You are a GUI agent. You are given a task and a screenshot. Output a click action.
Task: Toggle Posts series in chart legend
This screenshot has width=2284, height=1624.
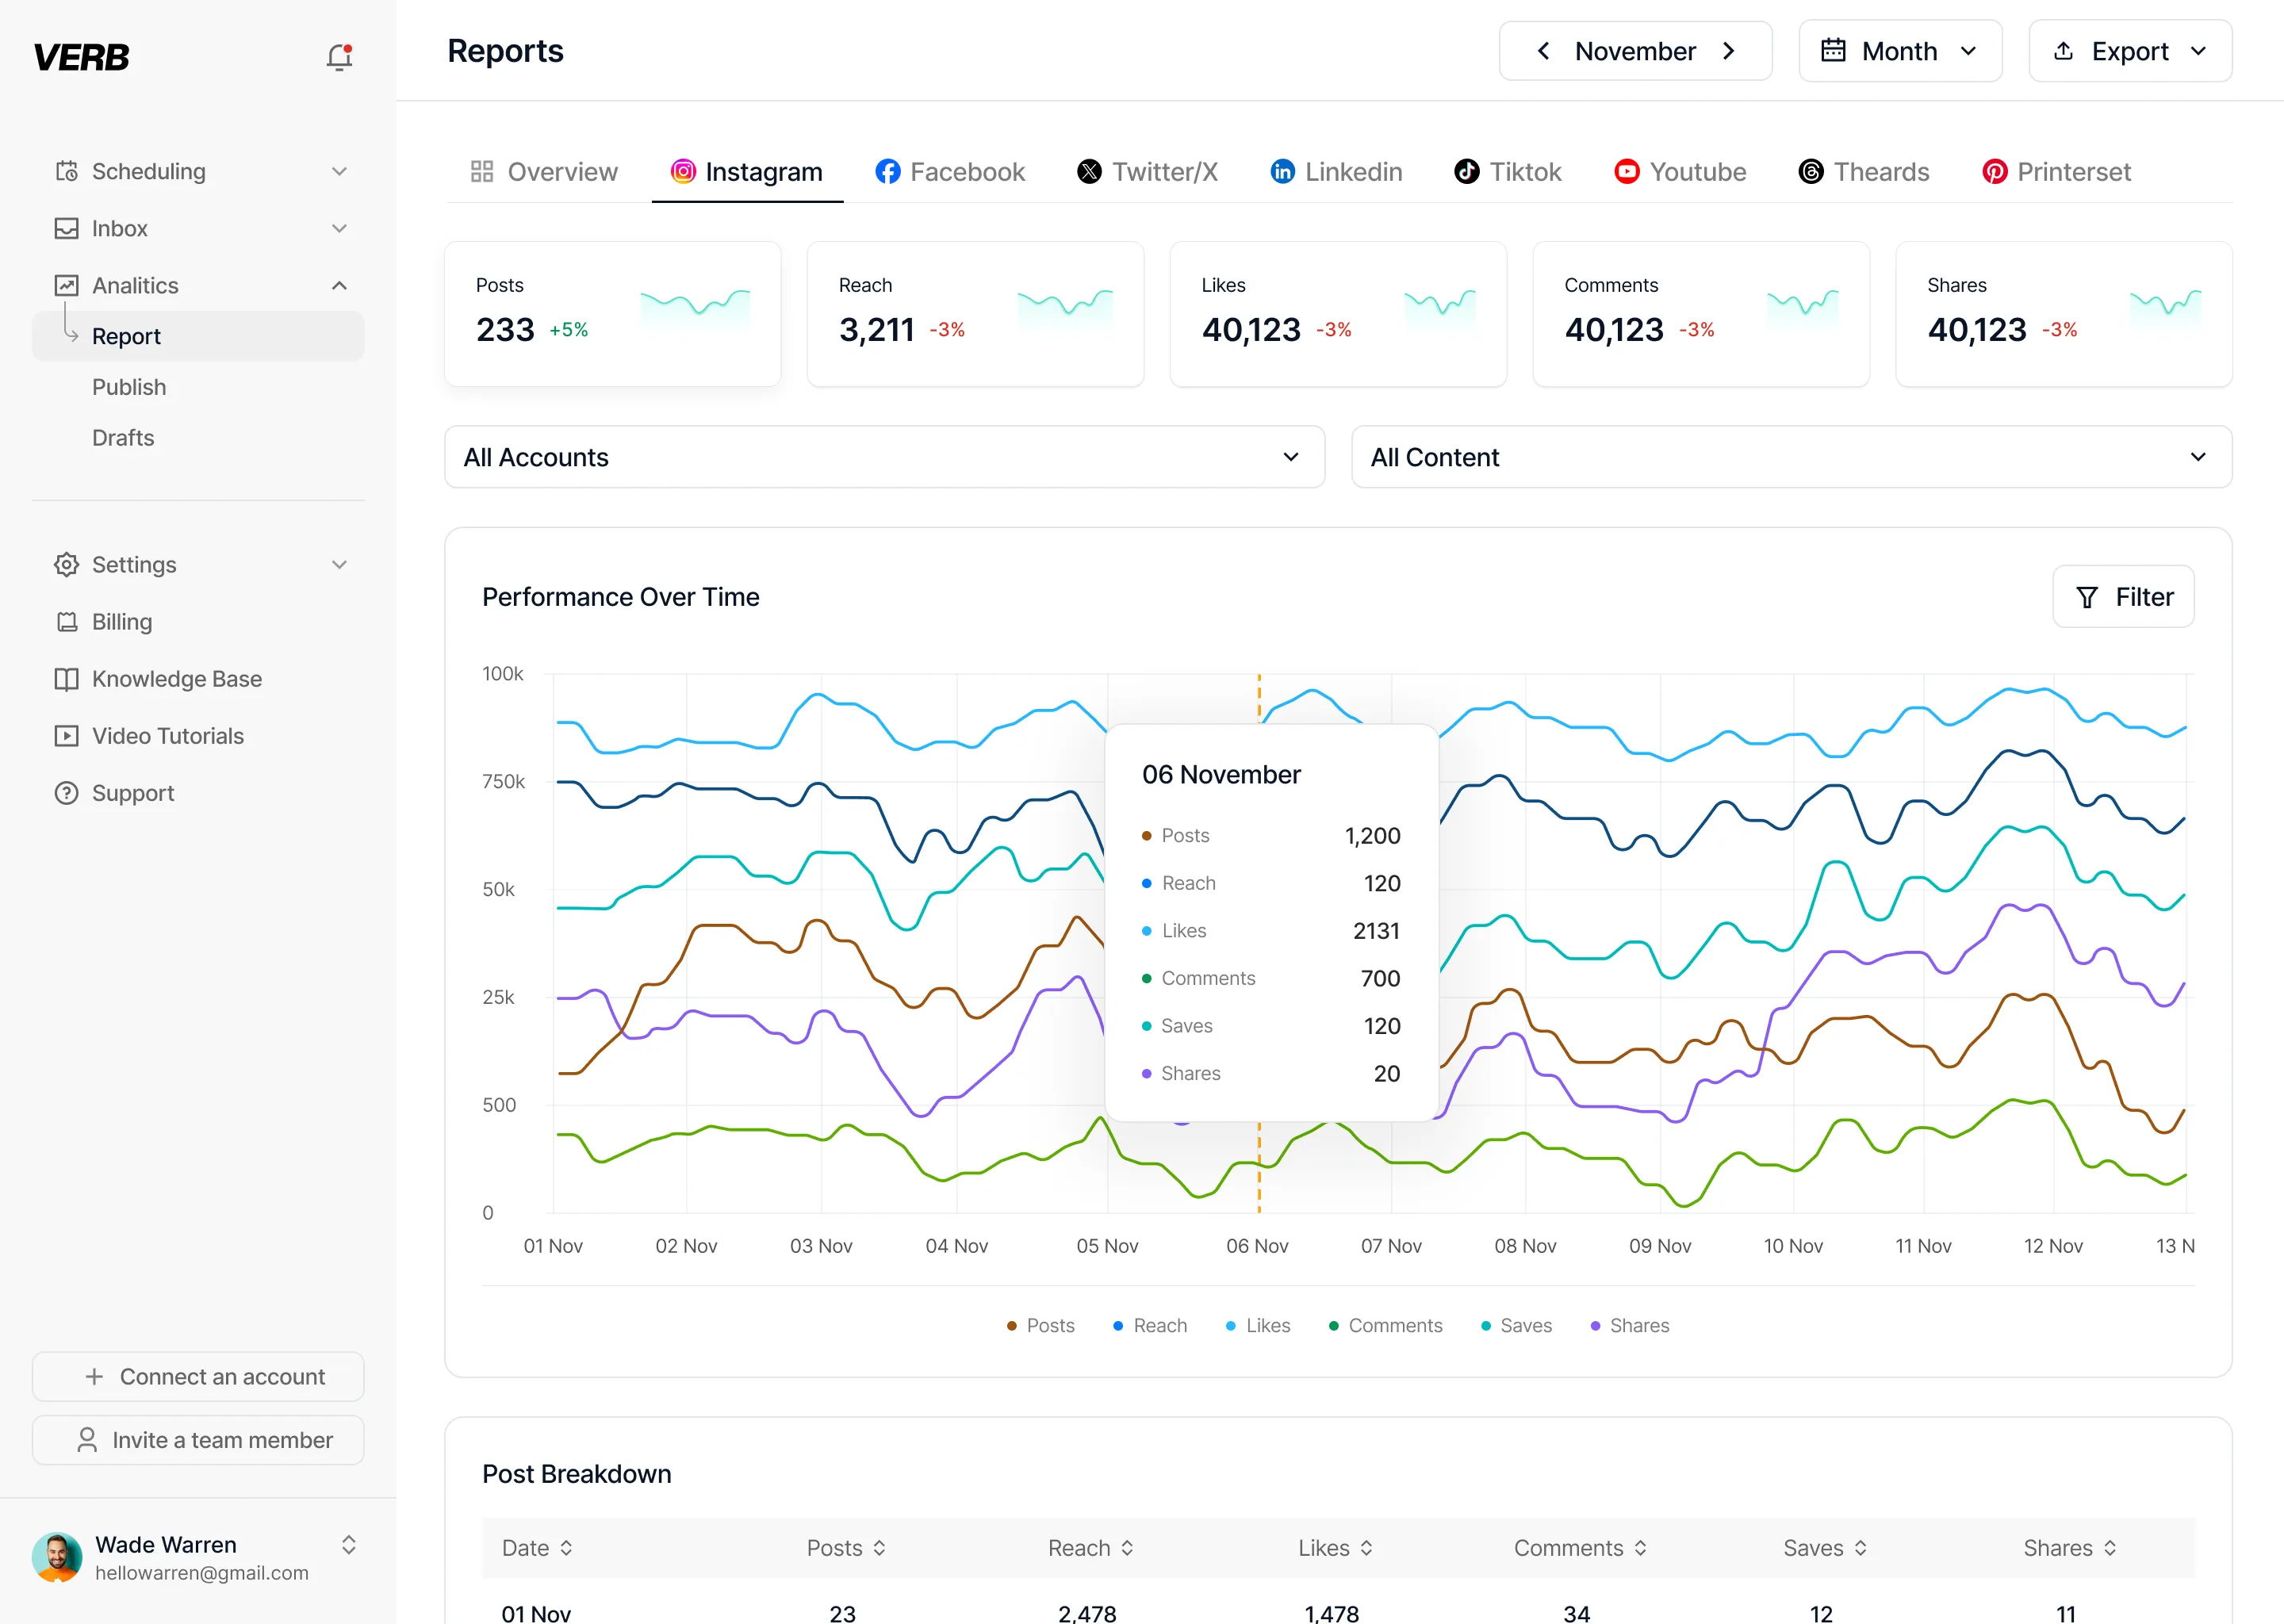pos(1040,1325)
